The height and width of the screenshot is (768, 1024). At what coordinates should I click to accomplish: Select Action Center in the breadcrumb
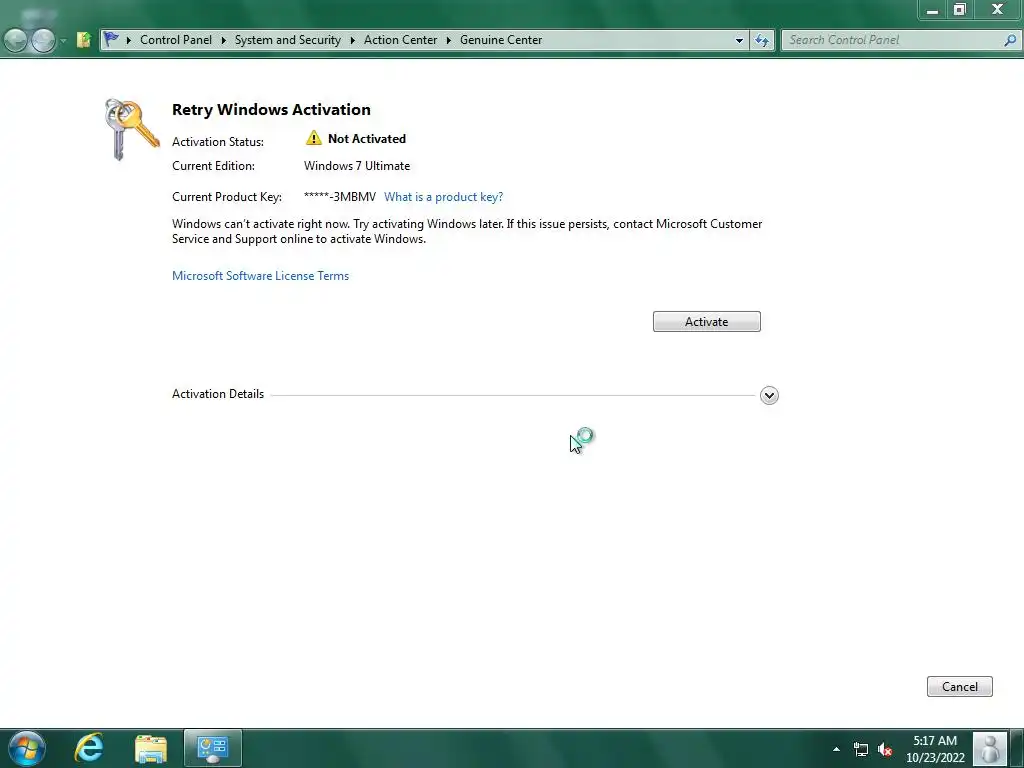tap(400, 40)
